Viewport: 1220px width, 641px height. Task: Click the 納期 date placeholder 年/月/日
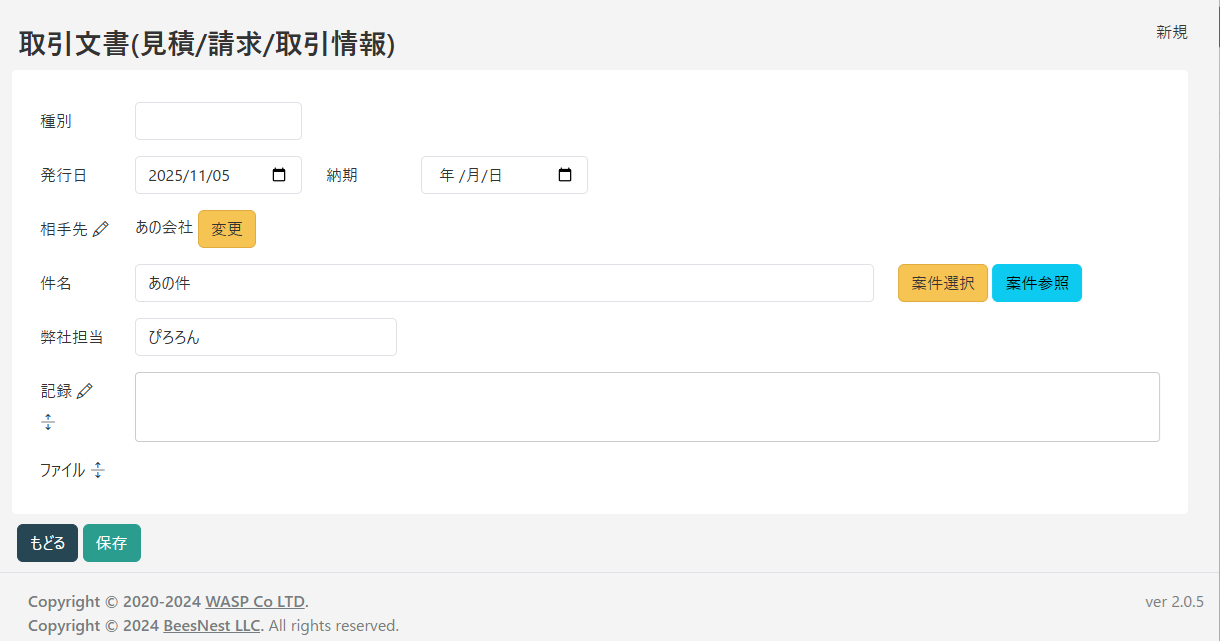click(471, 175)
